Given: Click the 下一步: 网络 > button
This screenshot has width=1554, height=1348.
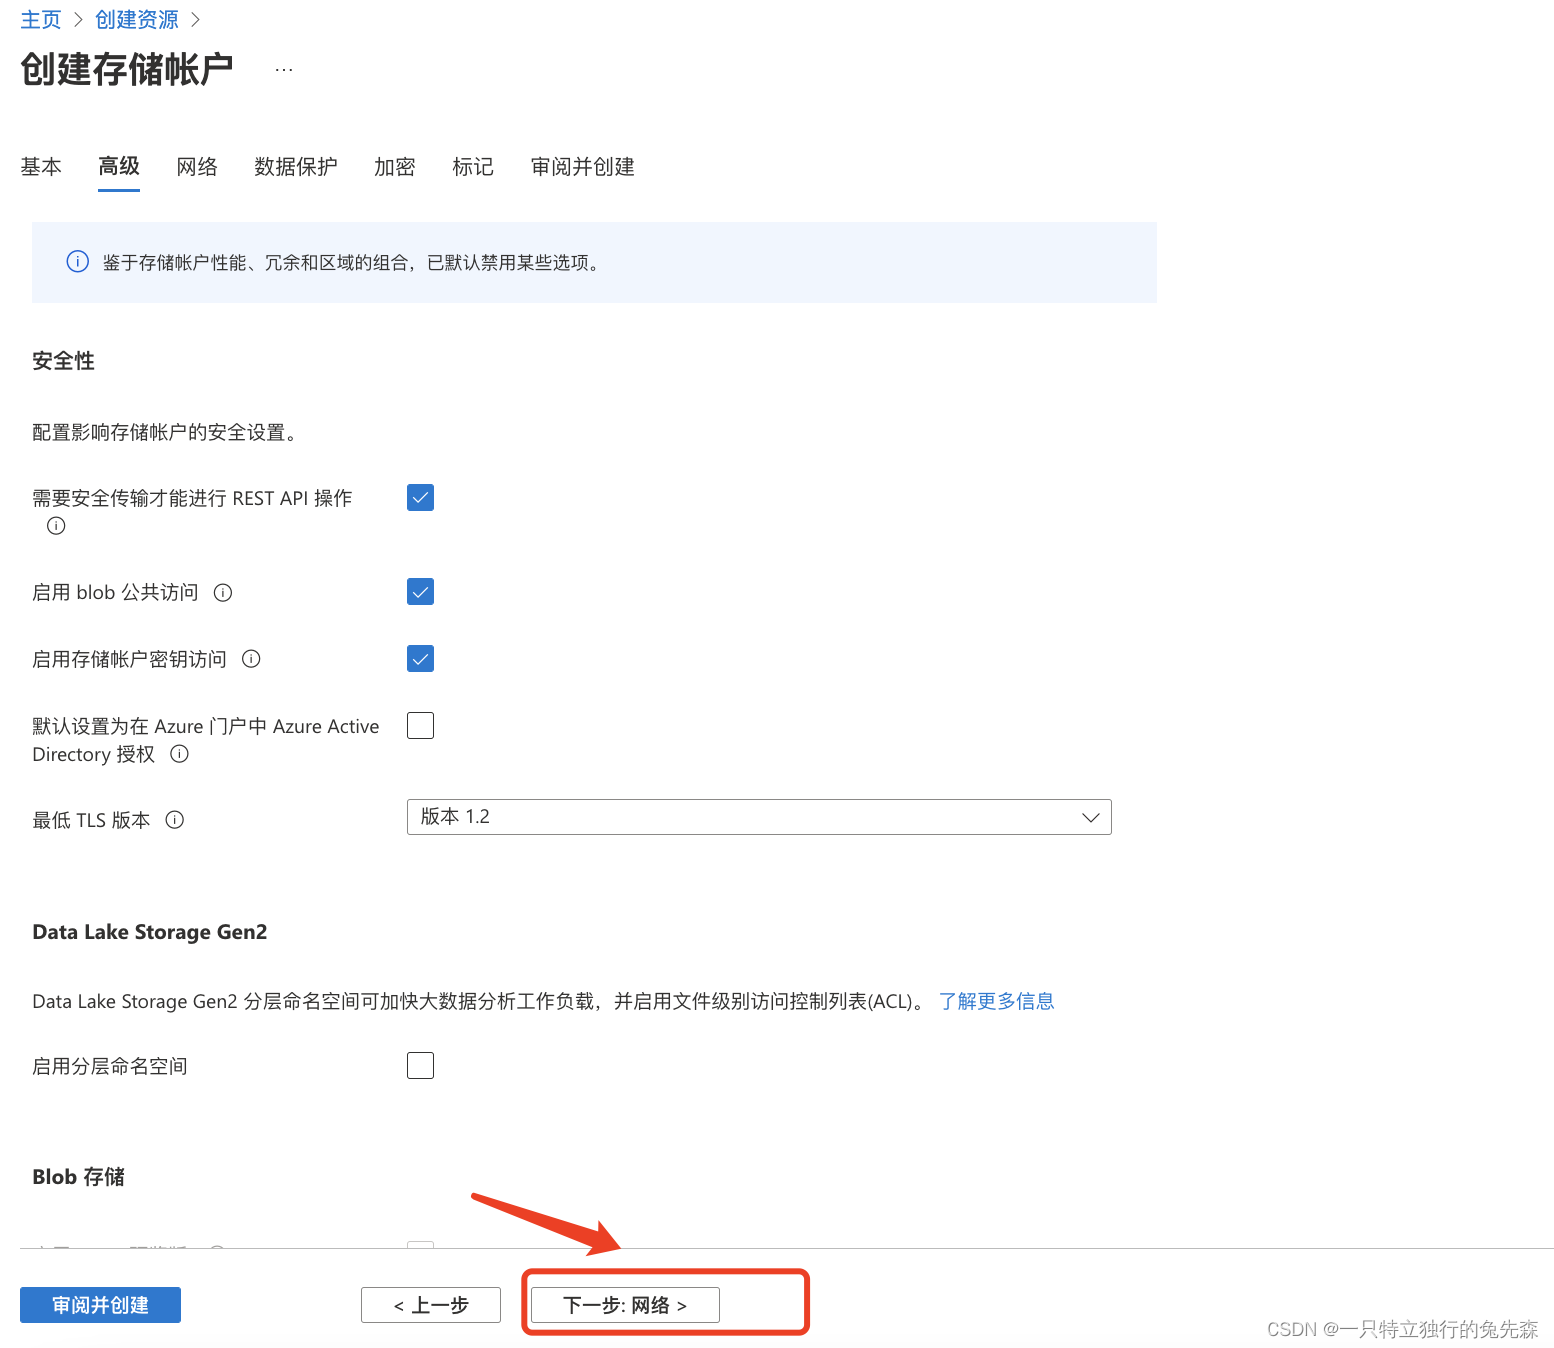Looking at the screenshot, I should 625,1305.
